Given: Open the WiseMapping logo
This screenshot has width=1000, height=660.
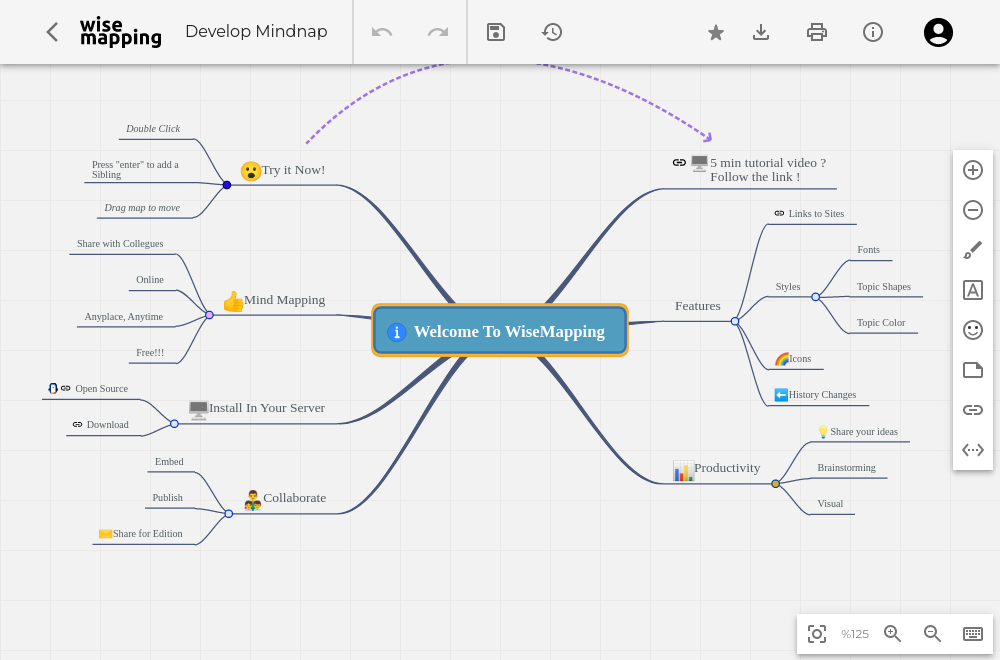Looking at the screenshot, I should click(x=121, y=32).
